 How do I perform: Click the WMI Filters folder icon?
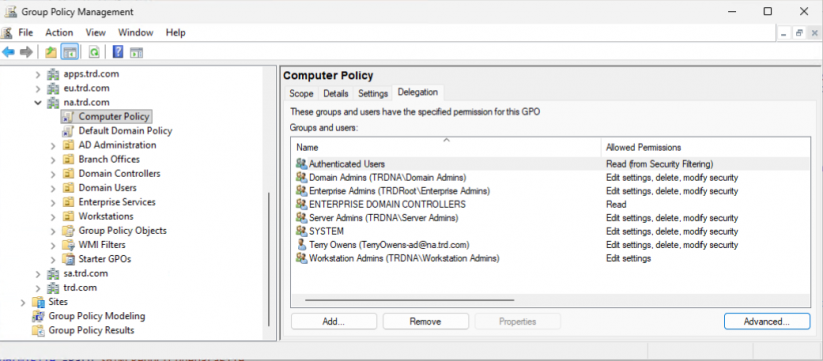(x=68, y=245)
